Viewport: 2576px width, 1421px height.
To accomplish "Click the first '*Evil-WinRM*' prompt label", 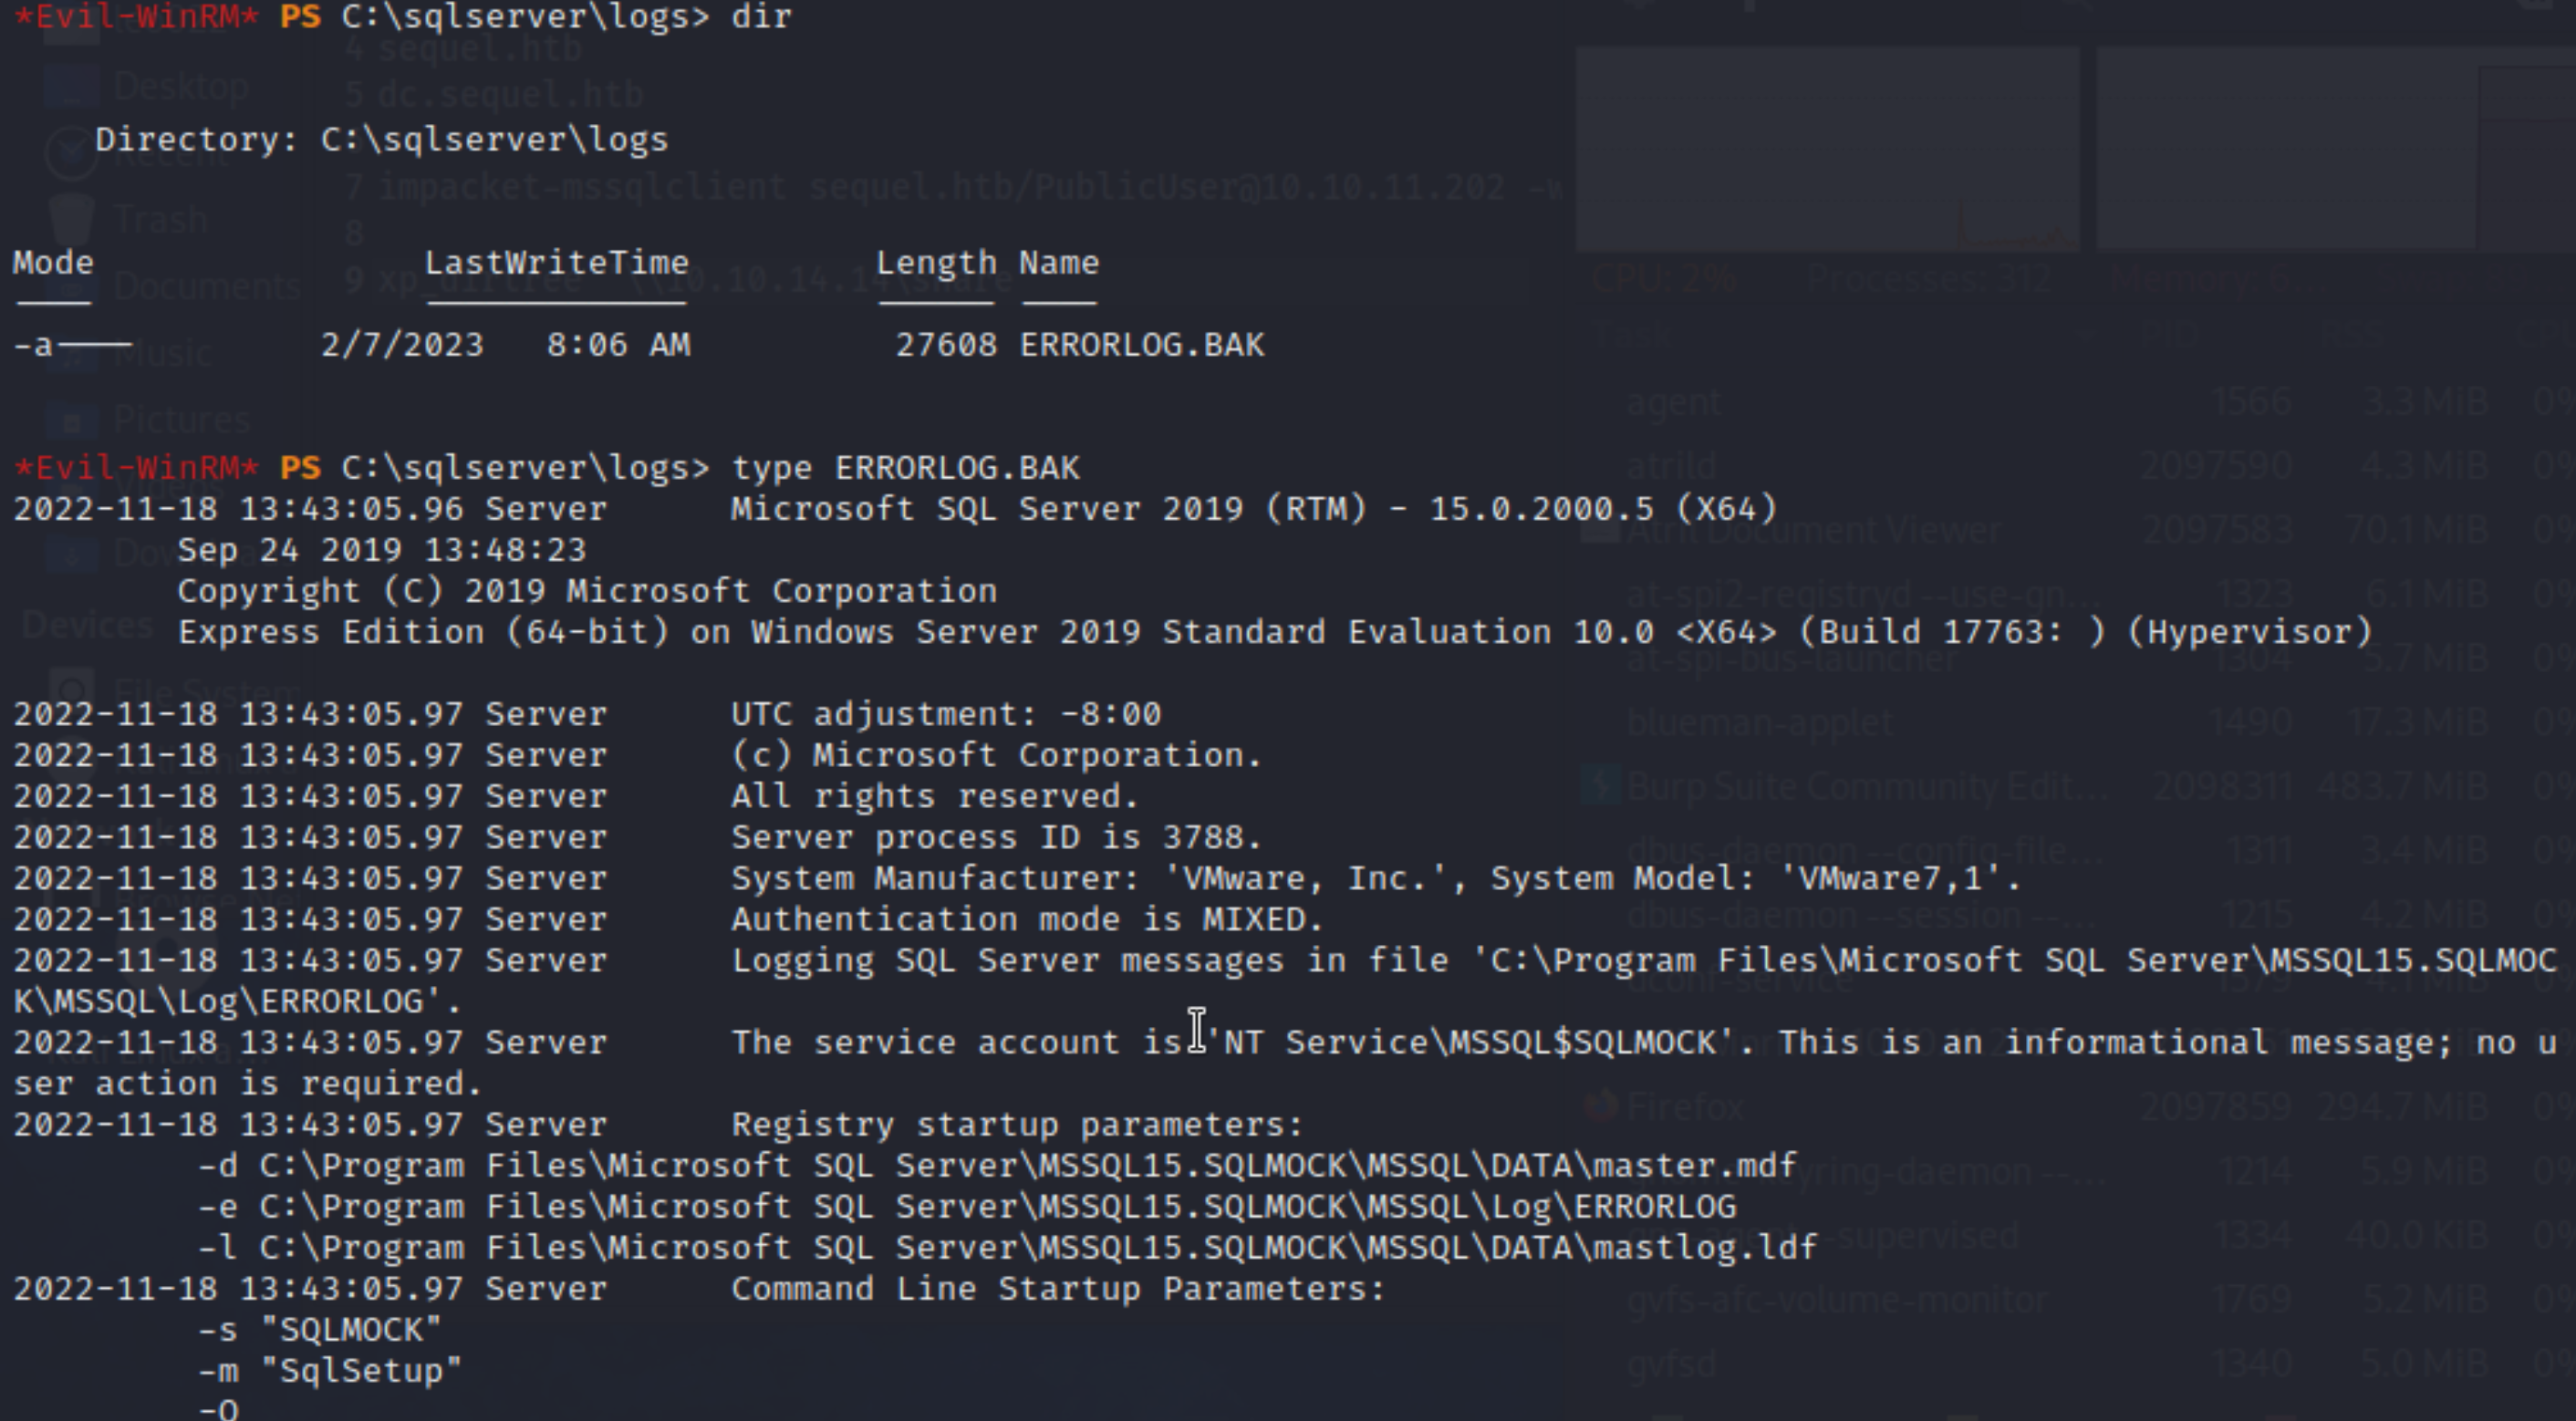I will coord(135,17).
